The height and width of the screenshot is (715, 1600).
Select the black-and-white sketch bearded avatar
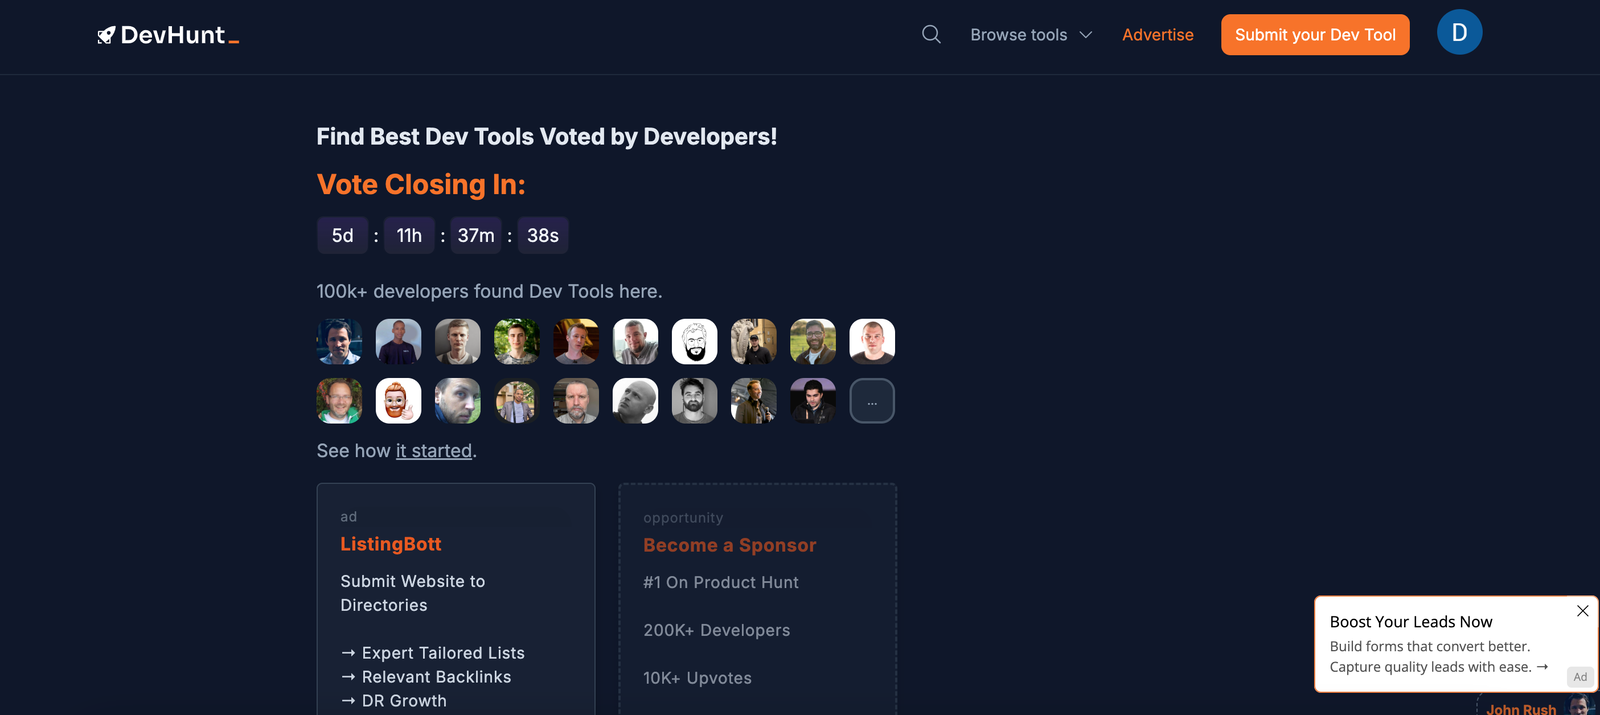[x=694, y=342]
